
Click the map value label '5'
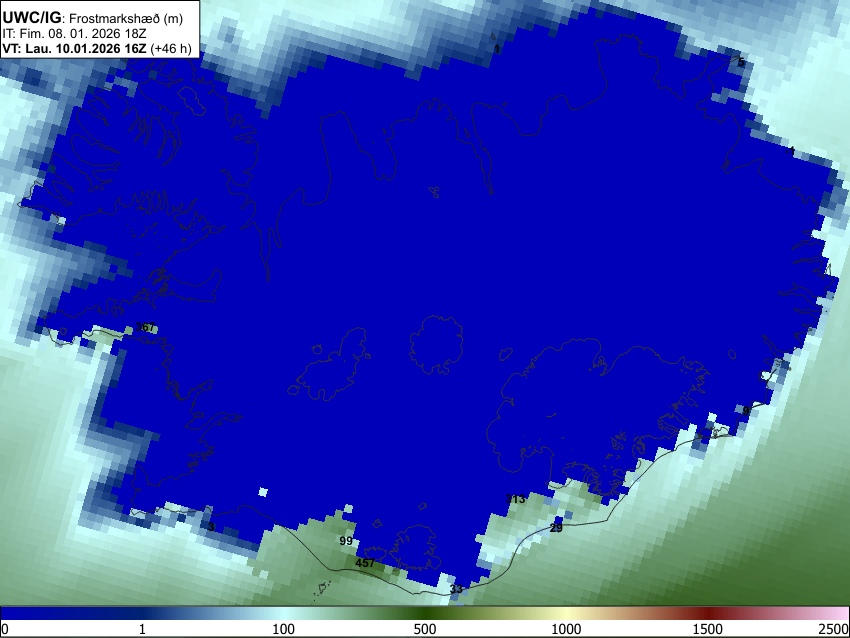pyautogui.click(x=741, y=62)
